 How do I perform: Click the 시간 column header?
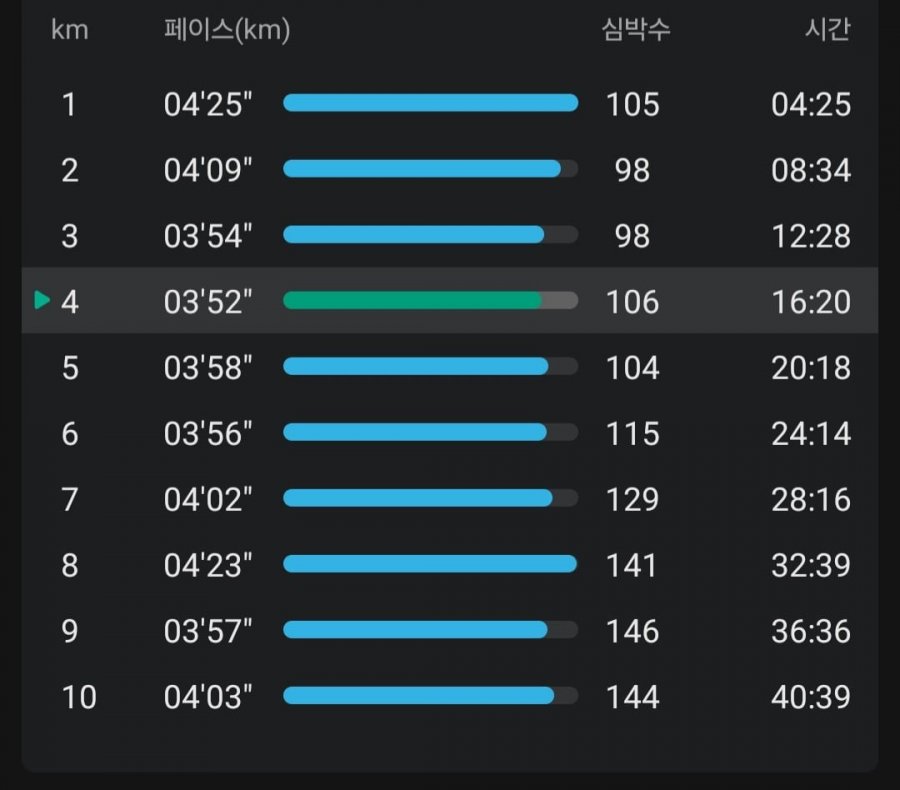click(x=827, y=29)
